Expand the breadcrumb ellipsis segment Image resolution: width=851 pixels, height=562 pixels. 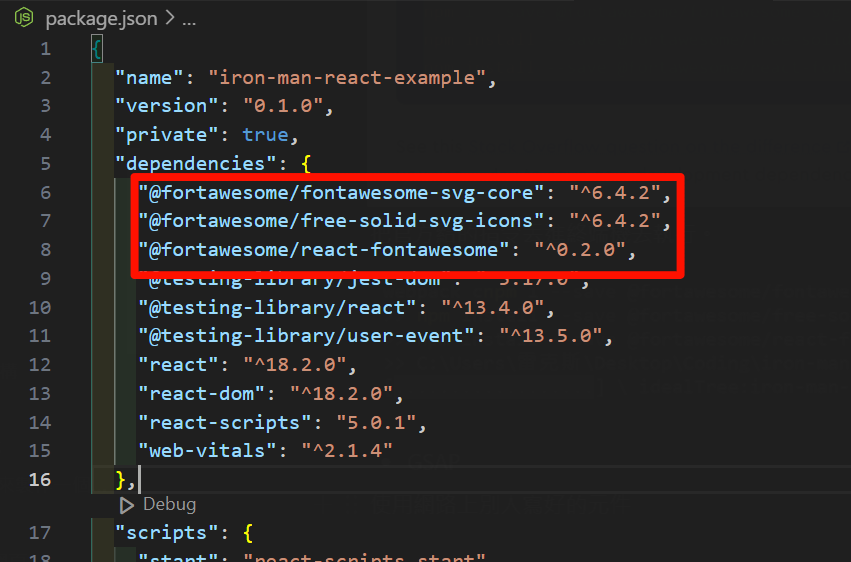pos(189,20)
